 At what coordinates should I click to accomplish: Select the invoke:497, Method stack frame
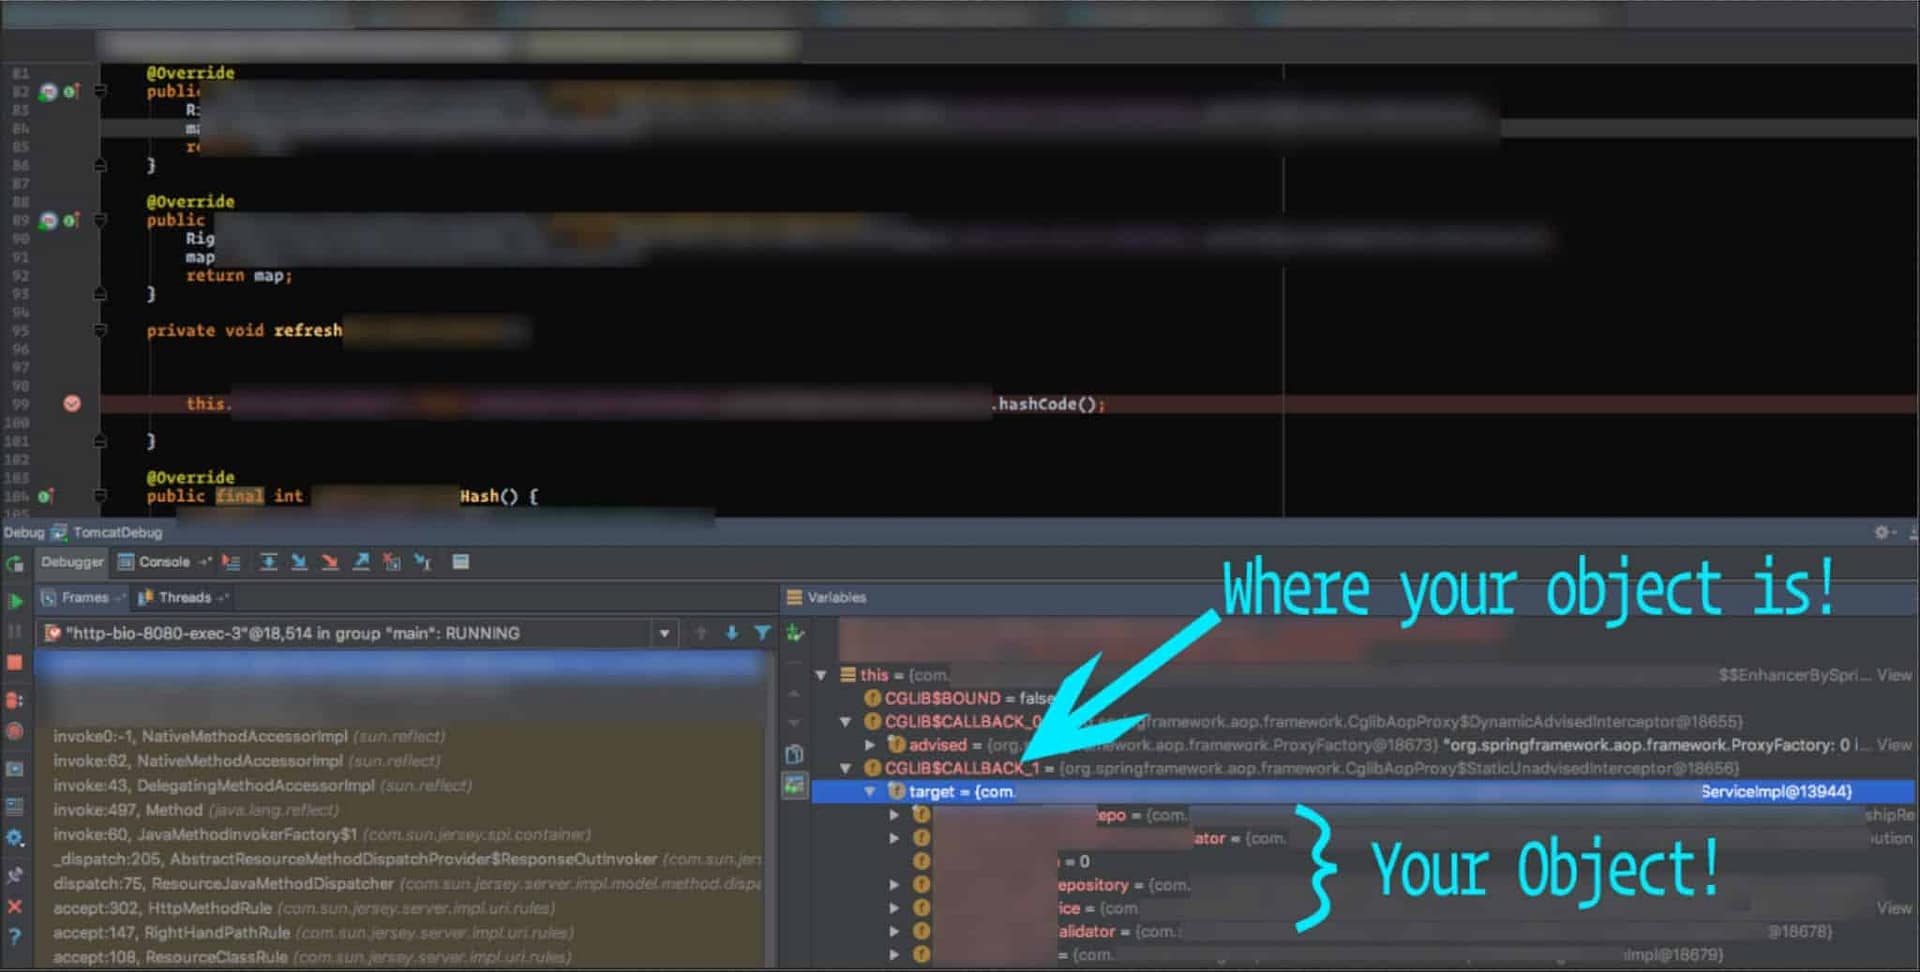[x=195, y=810]
